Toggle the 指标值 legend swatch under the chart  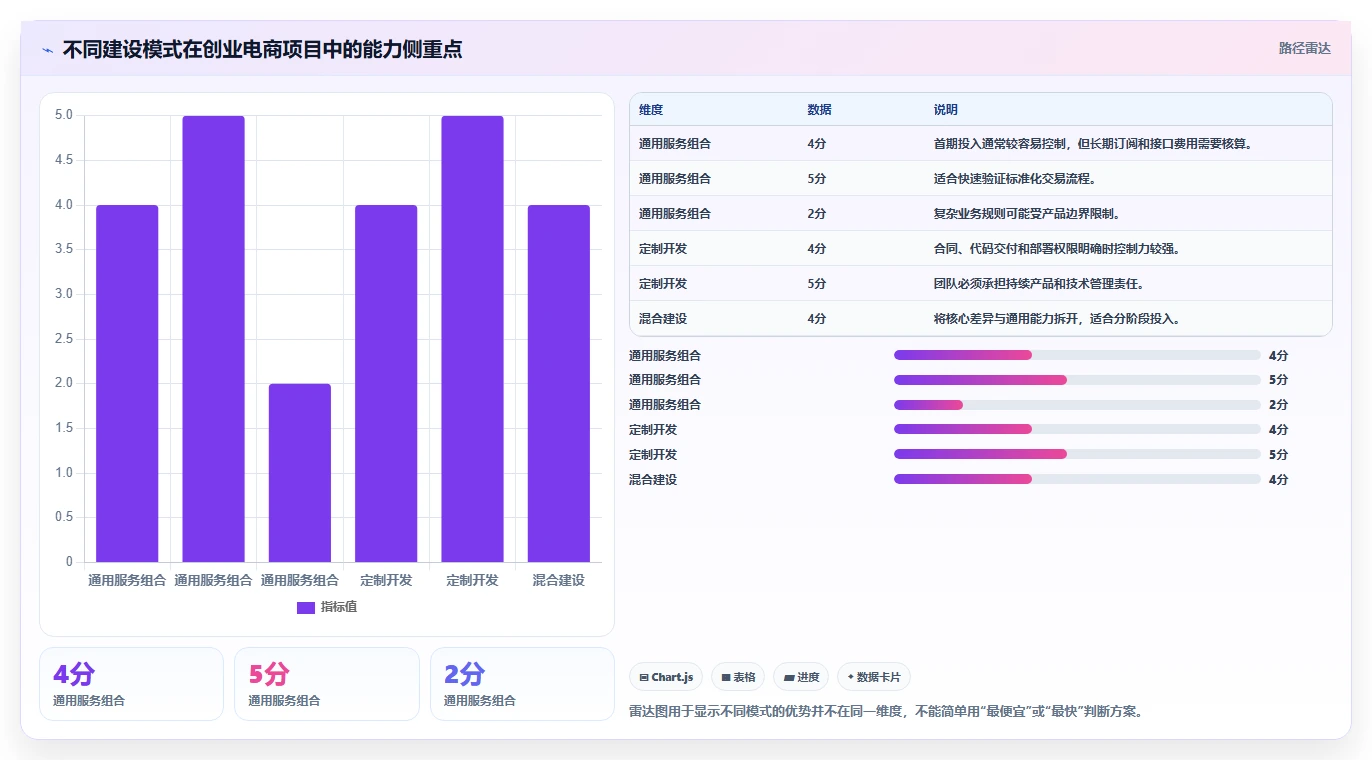306,607
